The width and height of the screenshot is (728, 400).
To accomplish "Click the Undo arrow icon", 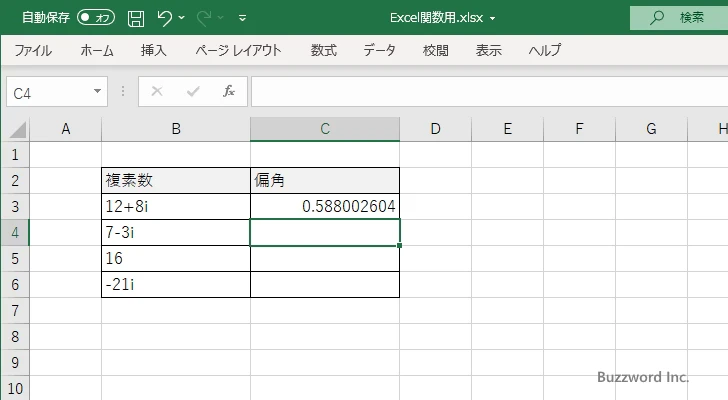I will tap(164, 18).
